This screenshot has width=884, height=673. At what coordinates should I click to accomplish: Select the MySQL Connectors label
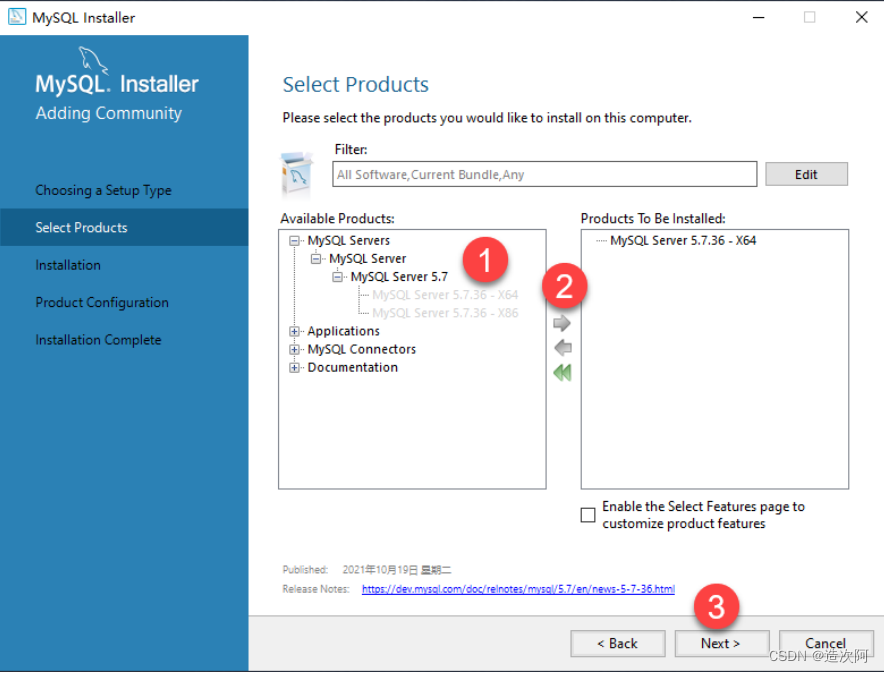click(x=361, y=349)
